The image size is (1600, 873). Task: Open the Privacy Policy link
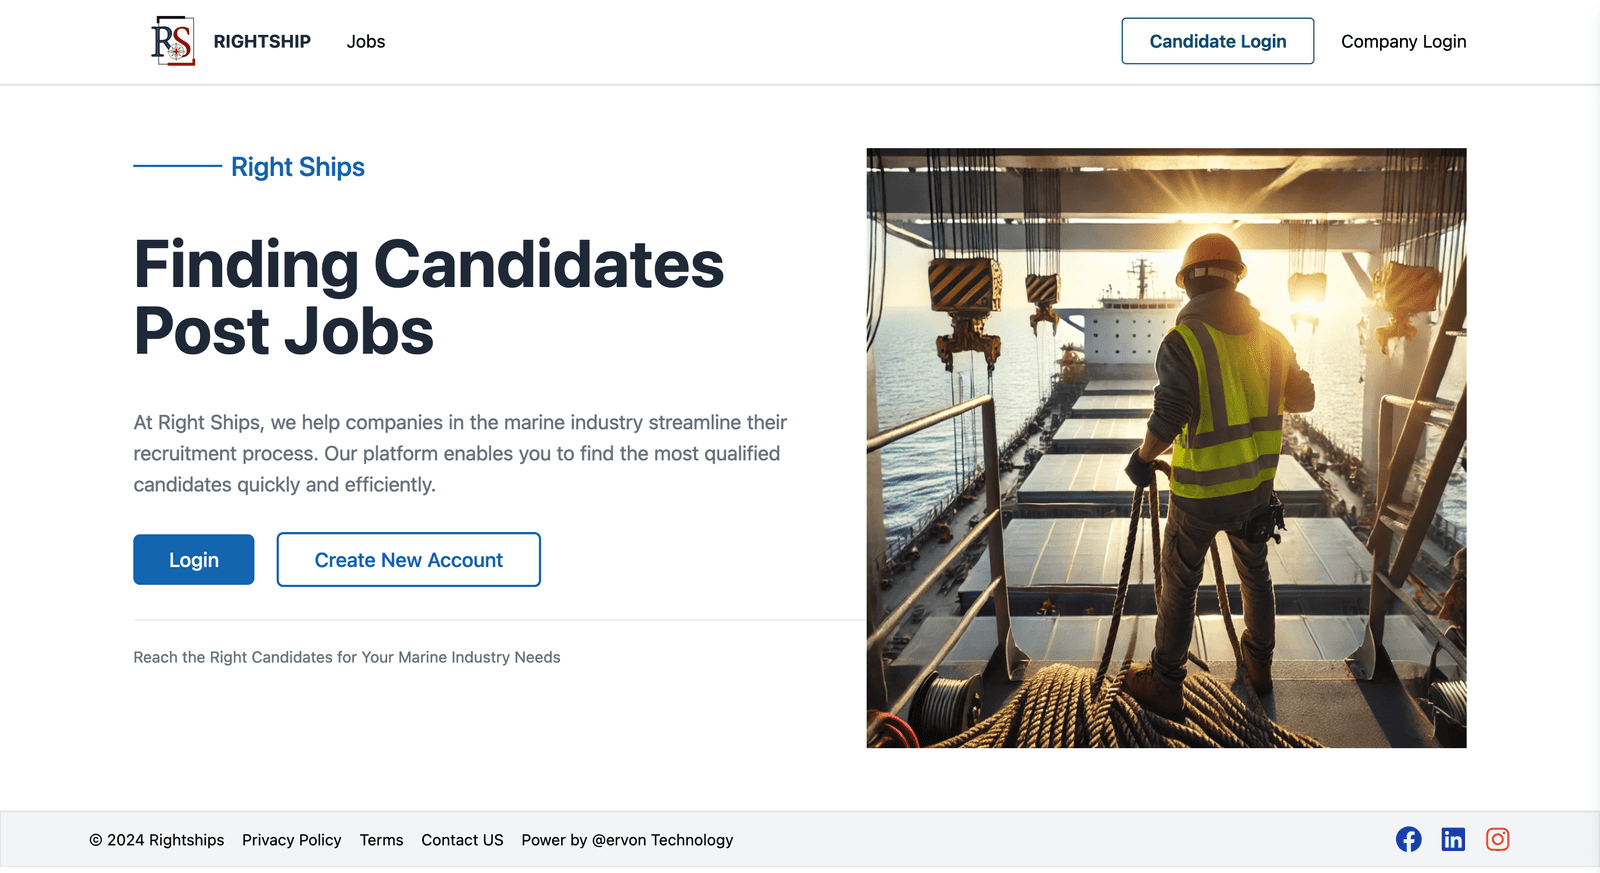291,840
